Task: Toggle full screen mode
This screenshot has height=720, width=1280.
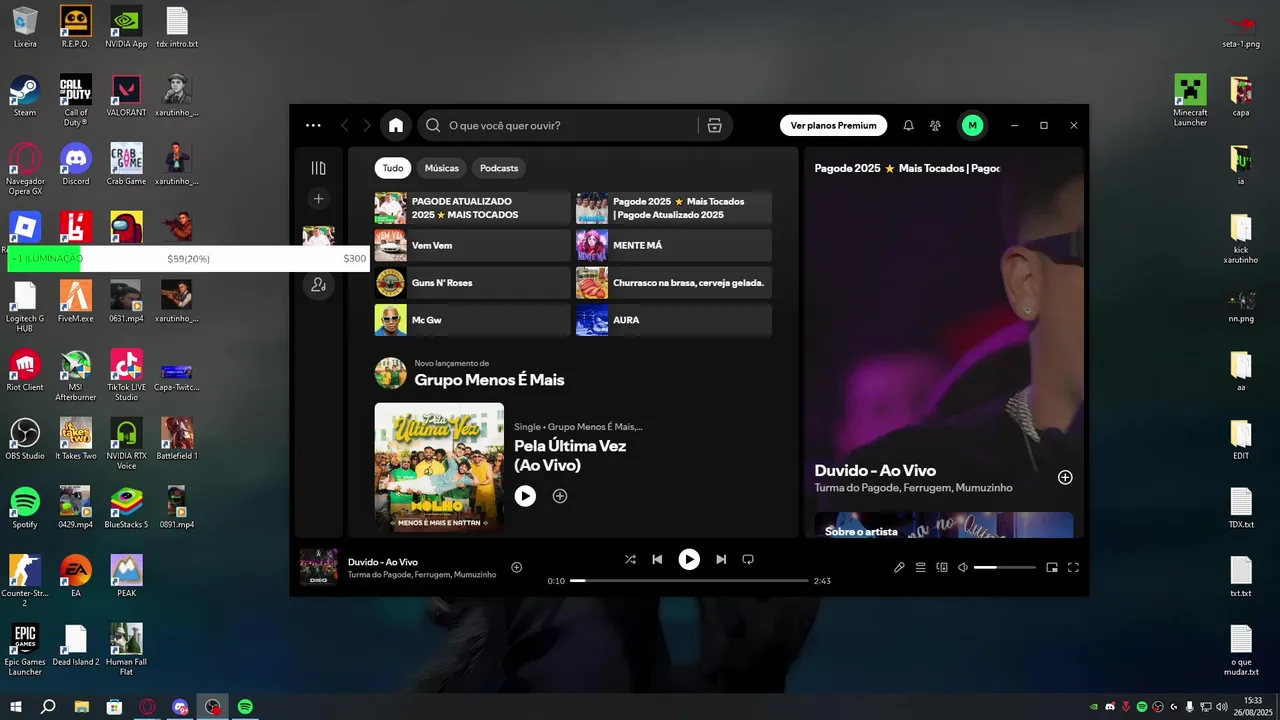Action: (x=1073, y=567)
